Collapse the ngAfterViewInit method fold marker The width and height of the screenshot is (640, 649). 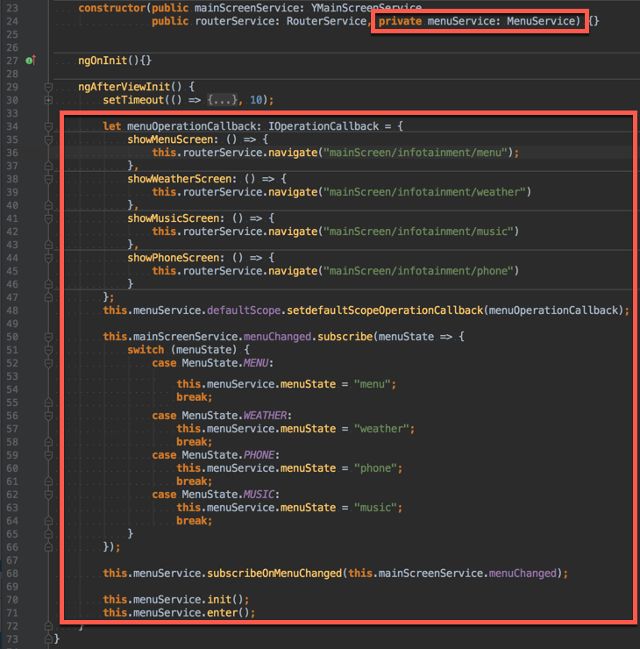(x=48, y=87)
